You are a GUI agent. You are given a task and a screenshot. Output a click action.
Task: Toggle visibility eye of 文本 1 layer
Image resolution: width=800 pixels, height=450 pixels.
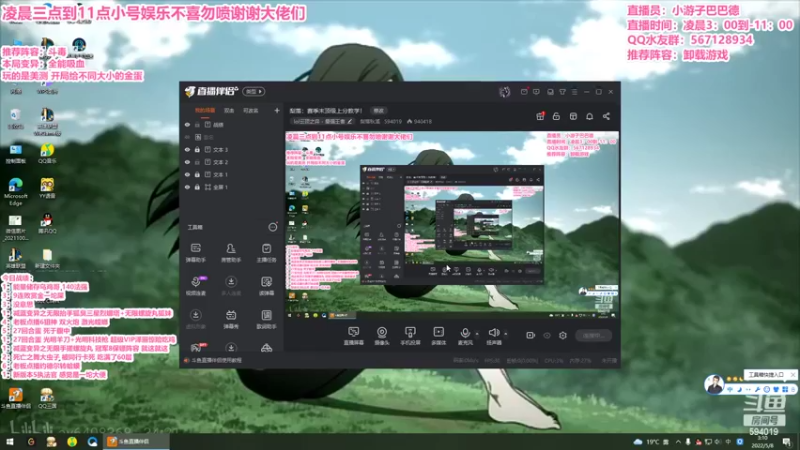(187, 174)
